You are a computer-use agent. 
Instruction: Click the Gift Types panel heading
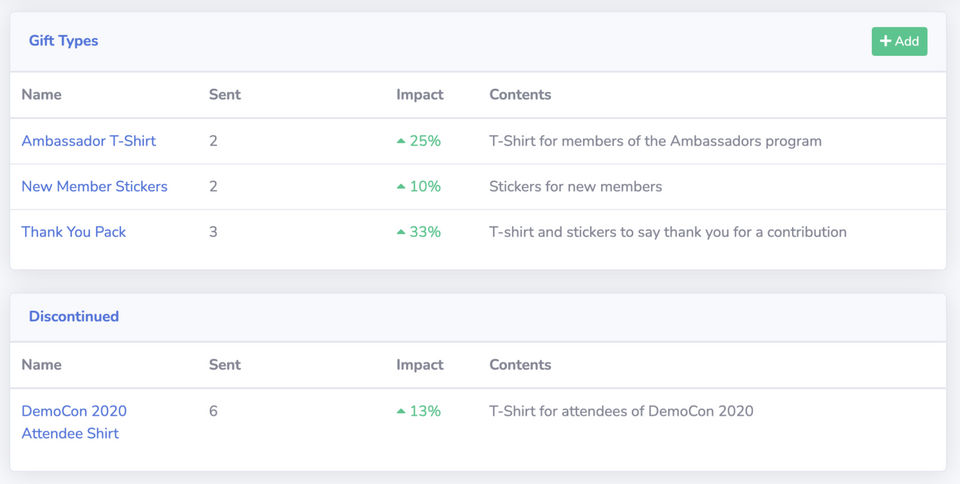[x=64, y=41]
